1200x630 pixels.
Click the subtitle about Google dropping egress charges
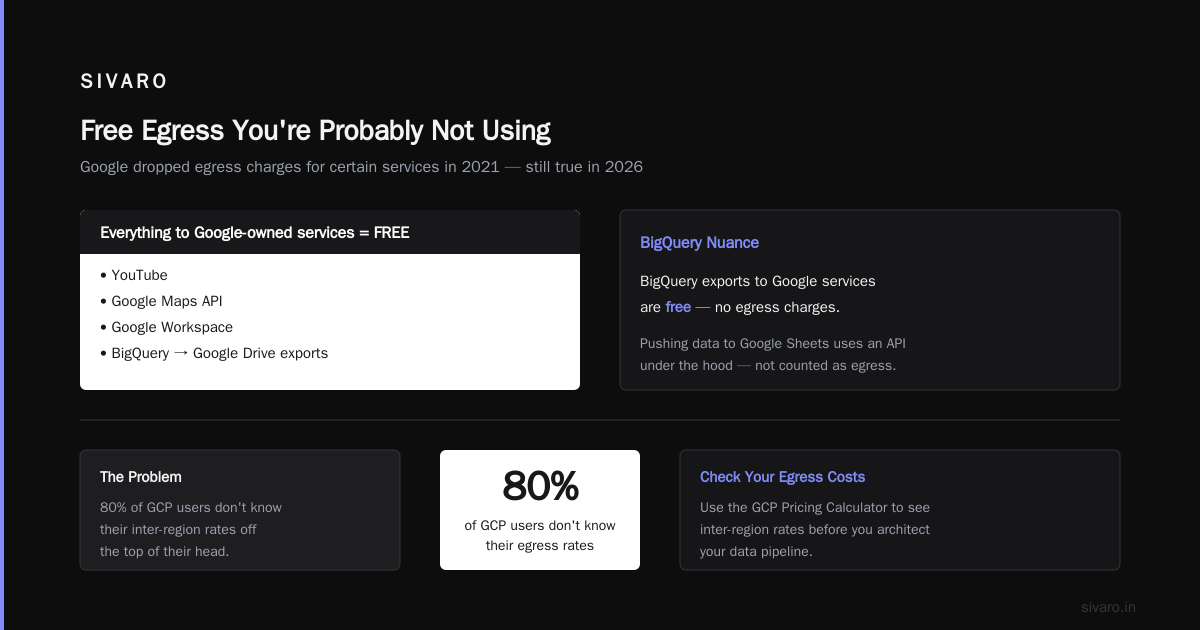(x=361, y=167)
